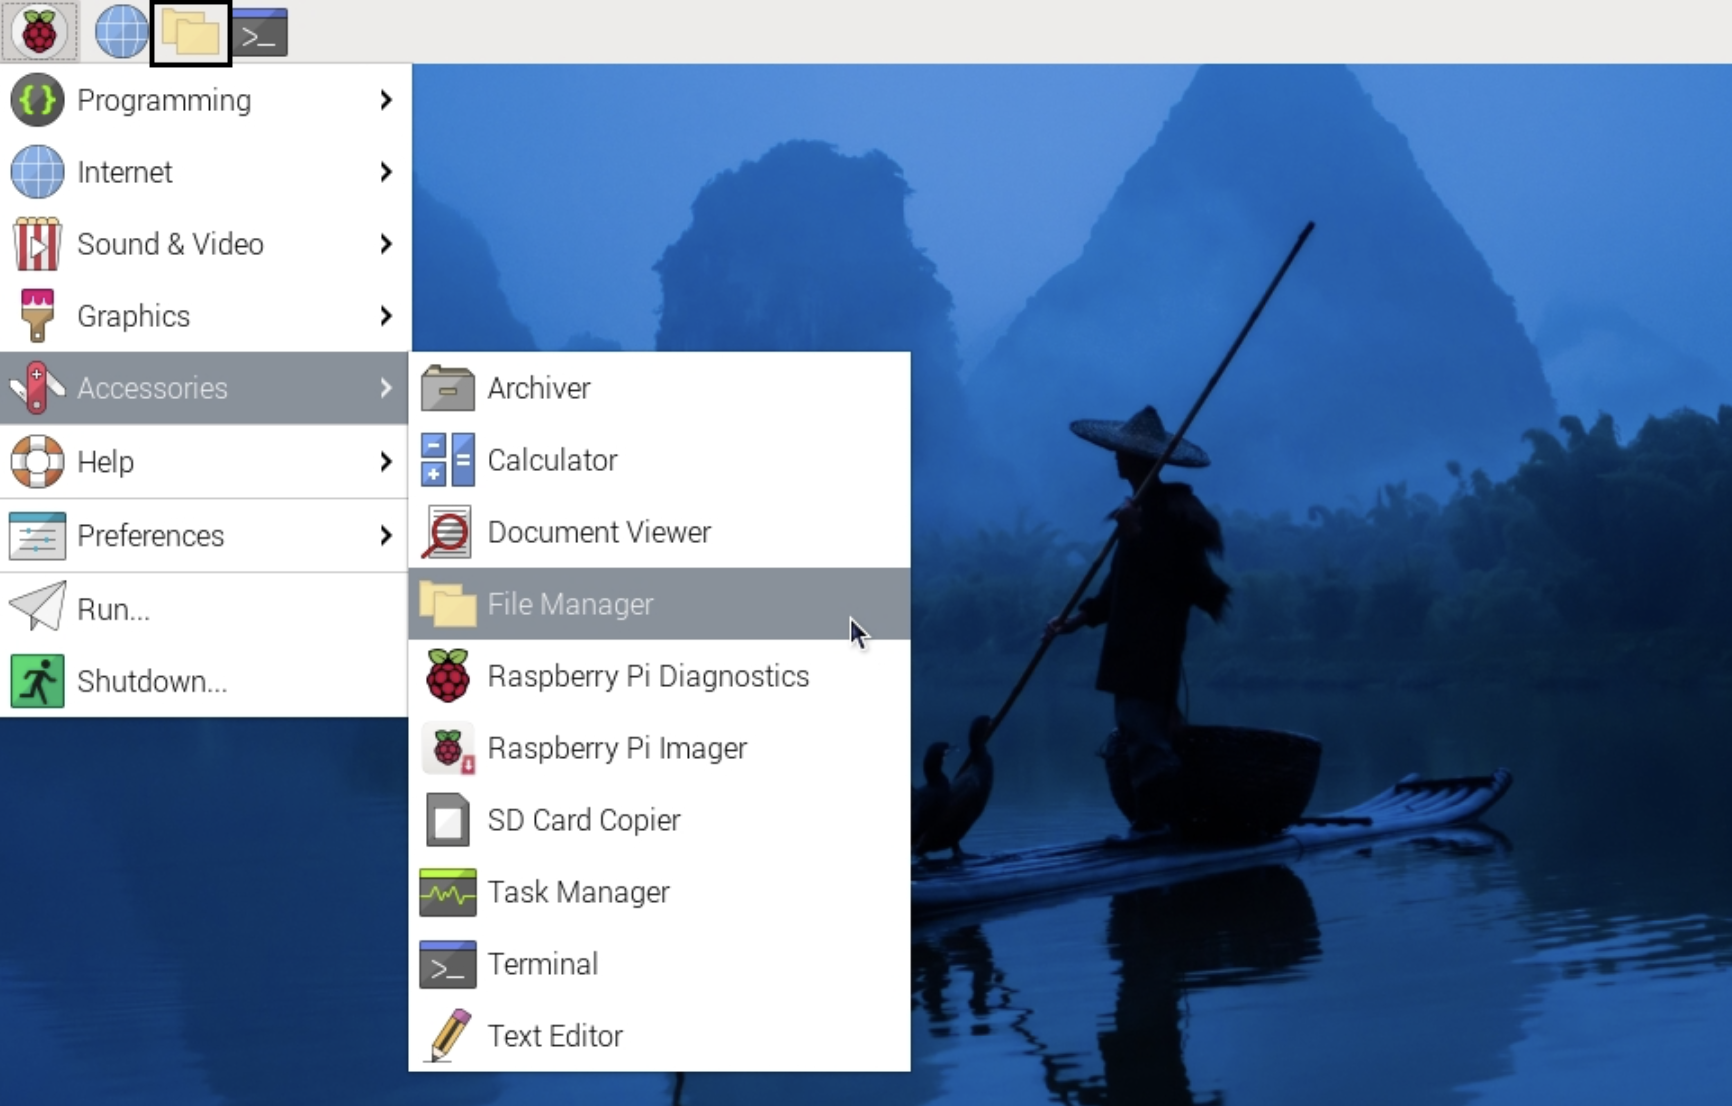Open the Sound & Video menu
The height and width of the screenshot is (1106, 1732).
(x=172, y=244)
